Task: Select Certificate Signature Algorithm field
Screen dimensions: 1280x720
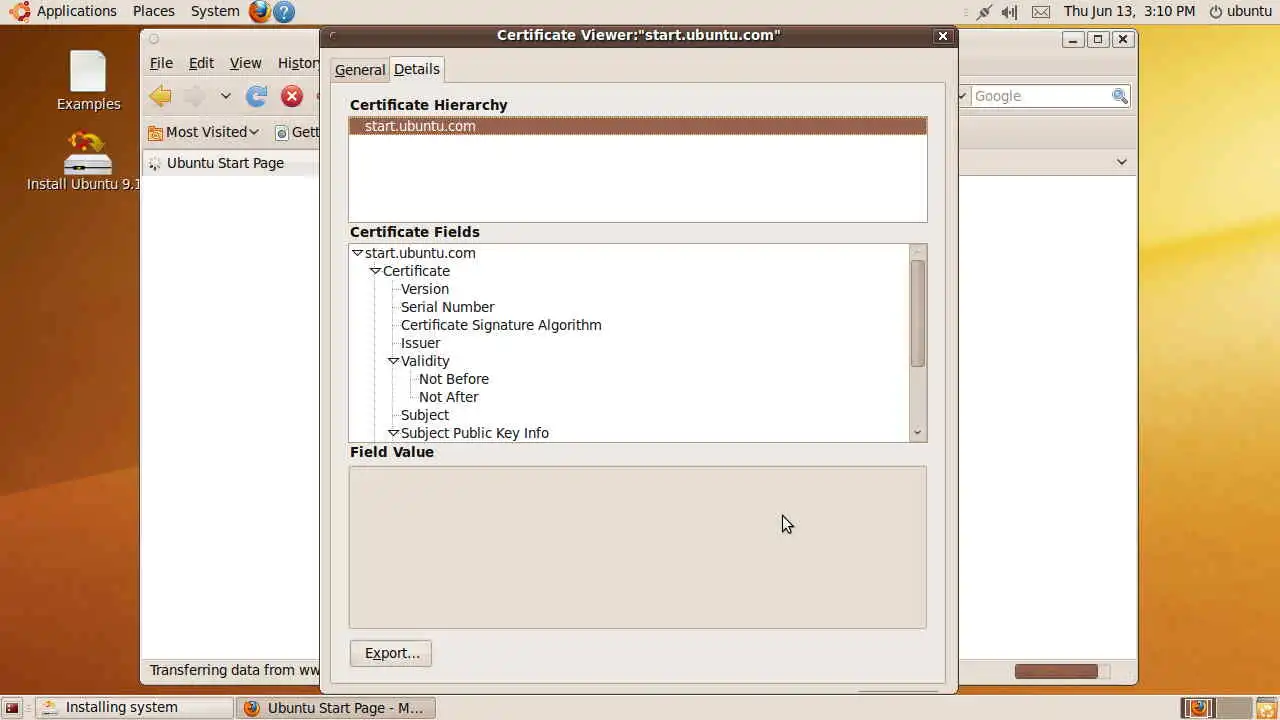Action: tap(501, 325)
